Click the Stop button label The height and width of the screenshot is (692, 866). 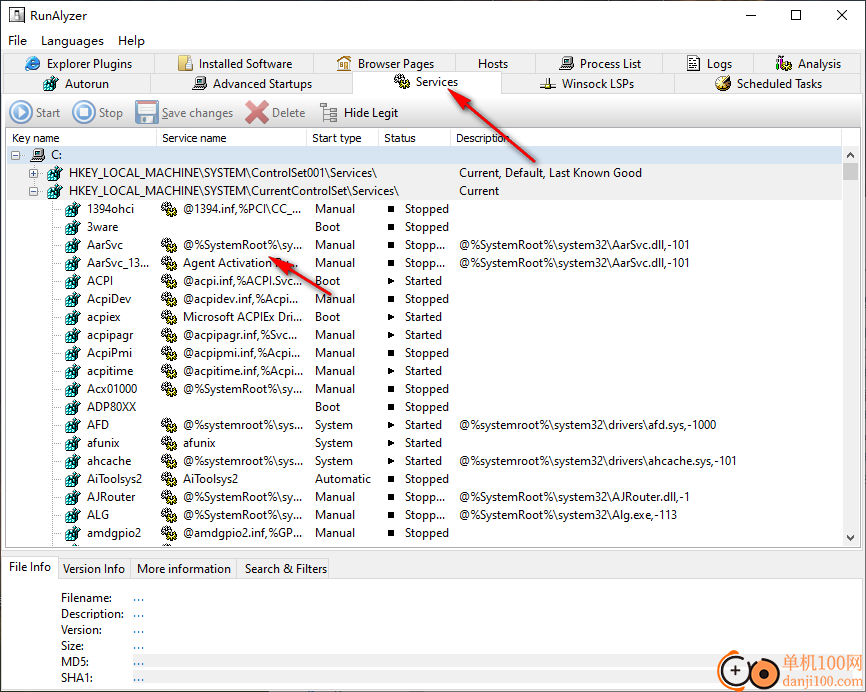110,113
